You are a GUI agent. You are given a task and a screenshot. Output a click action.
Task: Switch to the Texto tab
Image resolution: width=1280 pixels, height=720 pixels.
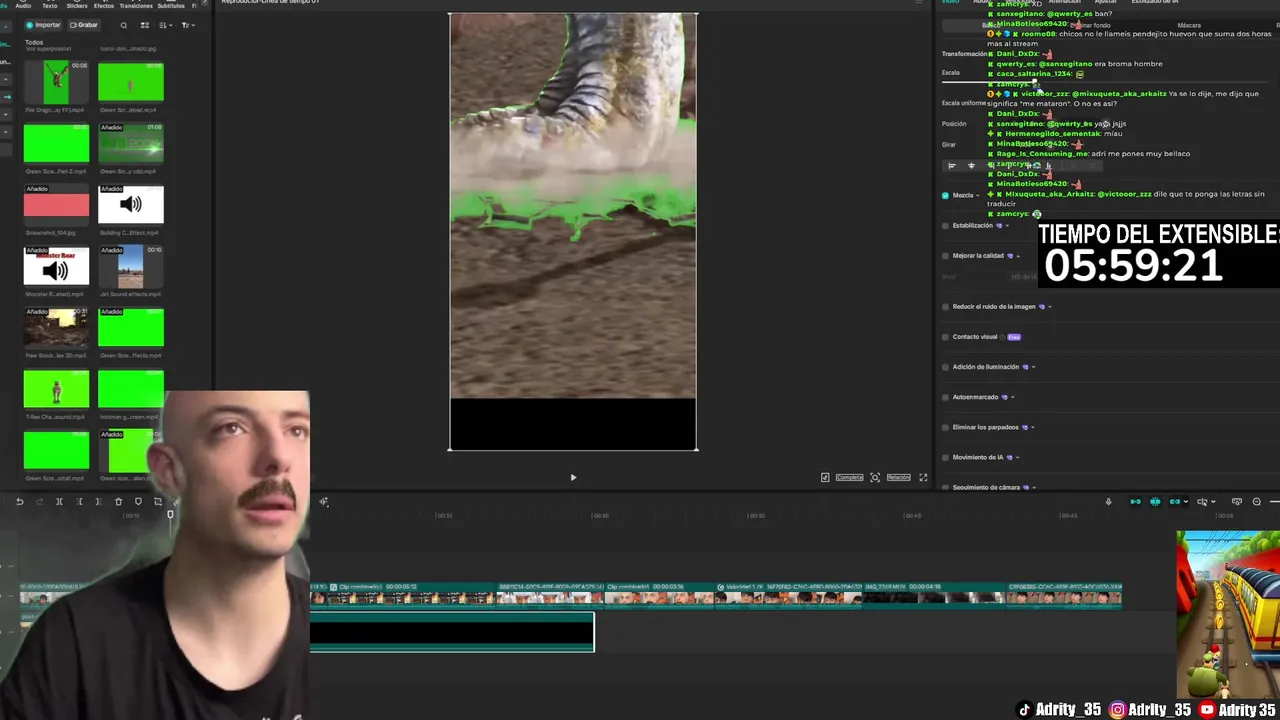pos(50,6)
